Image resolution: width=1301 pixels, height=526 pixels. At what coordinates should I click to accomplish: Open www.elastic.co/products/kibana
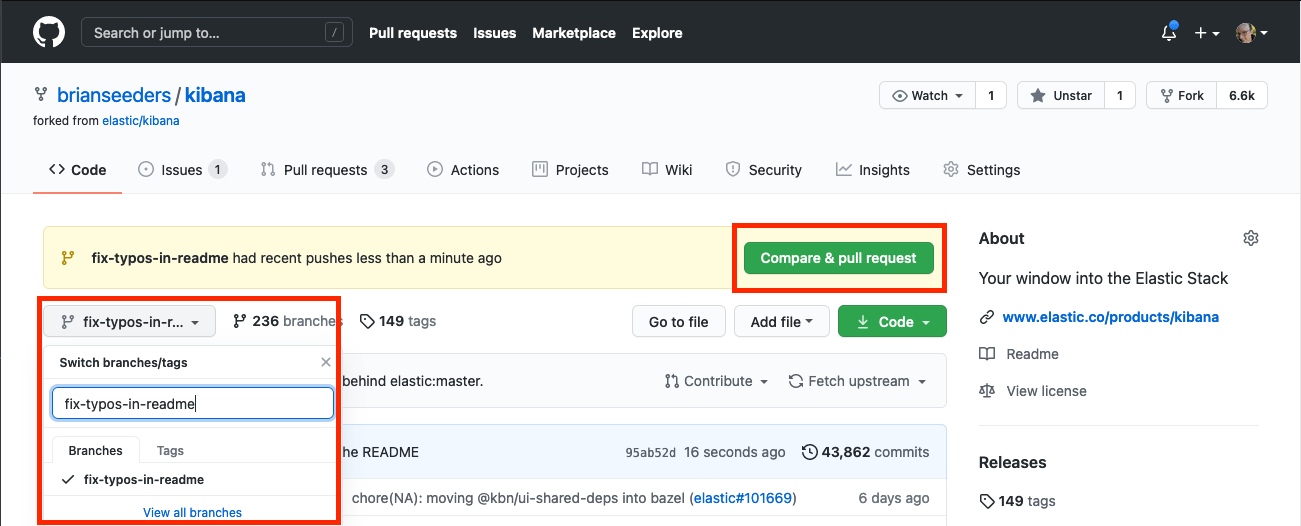click(1111, 317)
